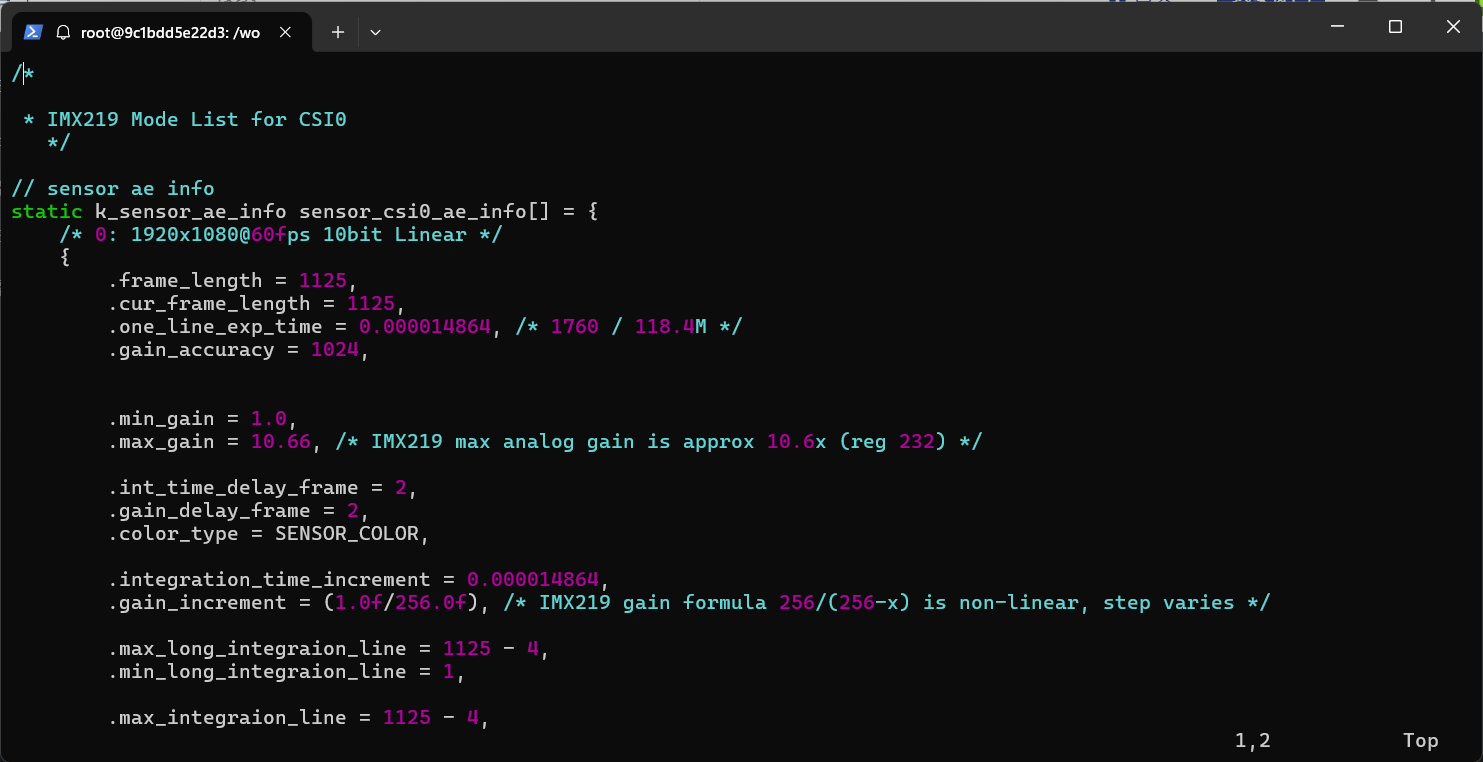The image size is (1483, 762).
Task: Click the bell icon in the tab
Action: click(63, 32)
